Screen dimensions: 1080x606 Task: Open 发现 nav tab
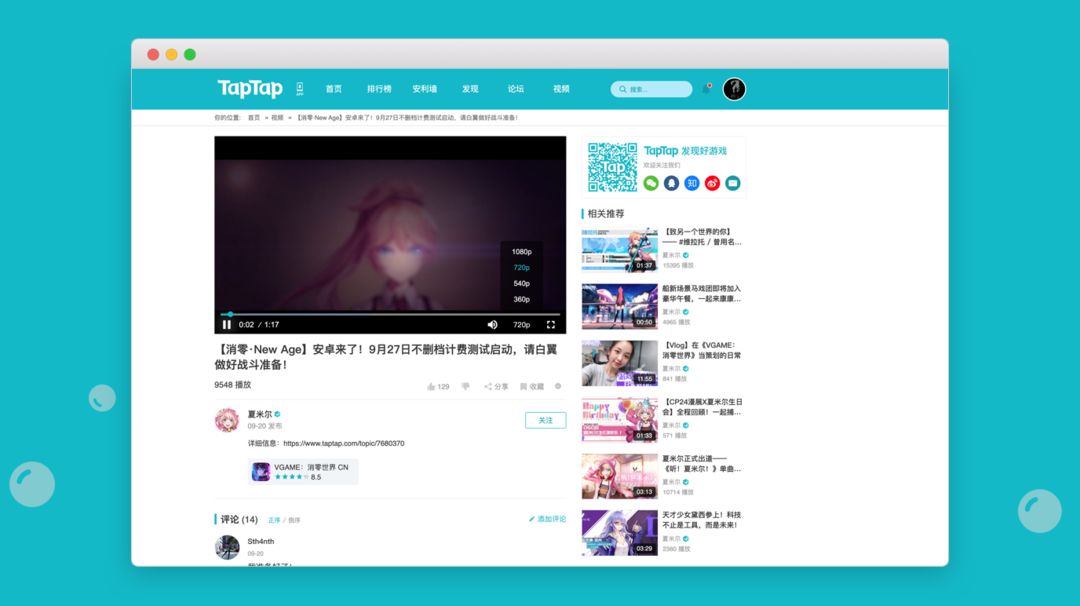[470, 89]
